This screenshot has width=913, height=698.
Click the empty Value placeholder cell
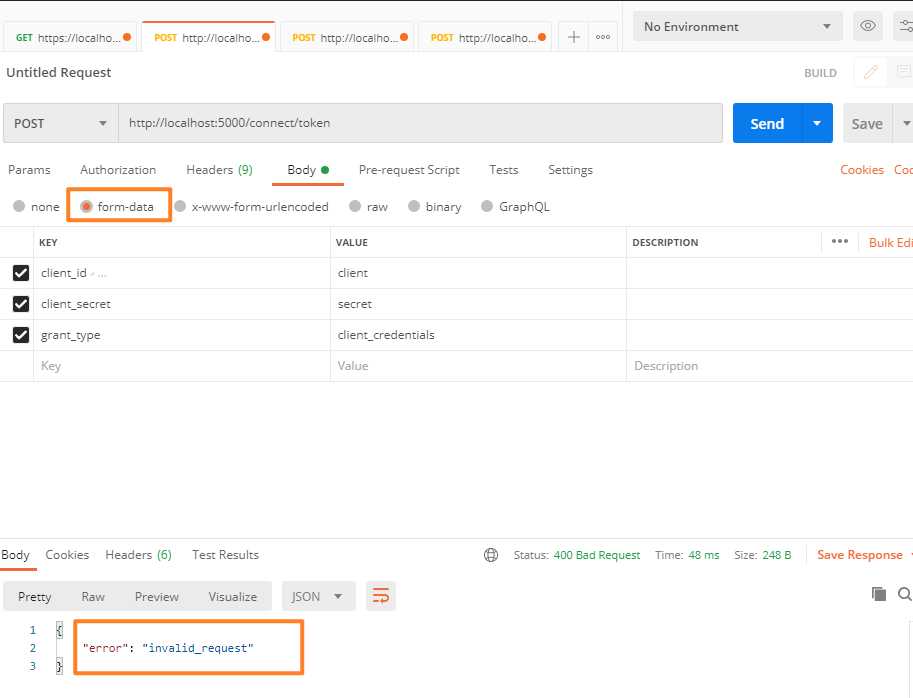coord(478,366)
